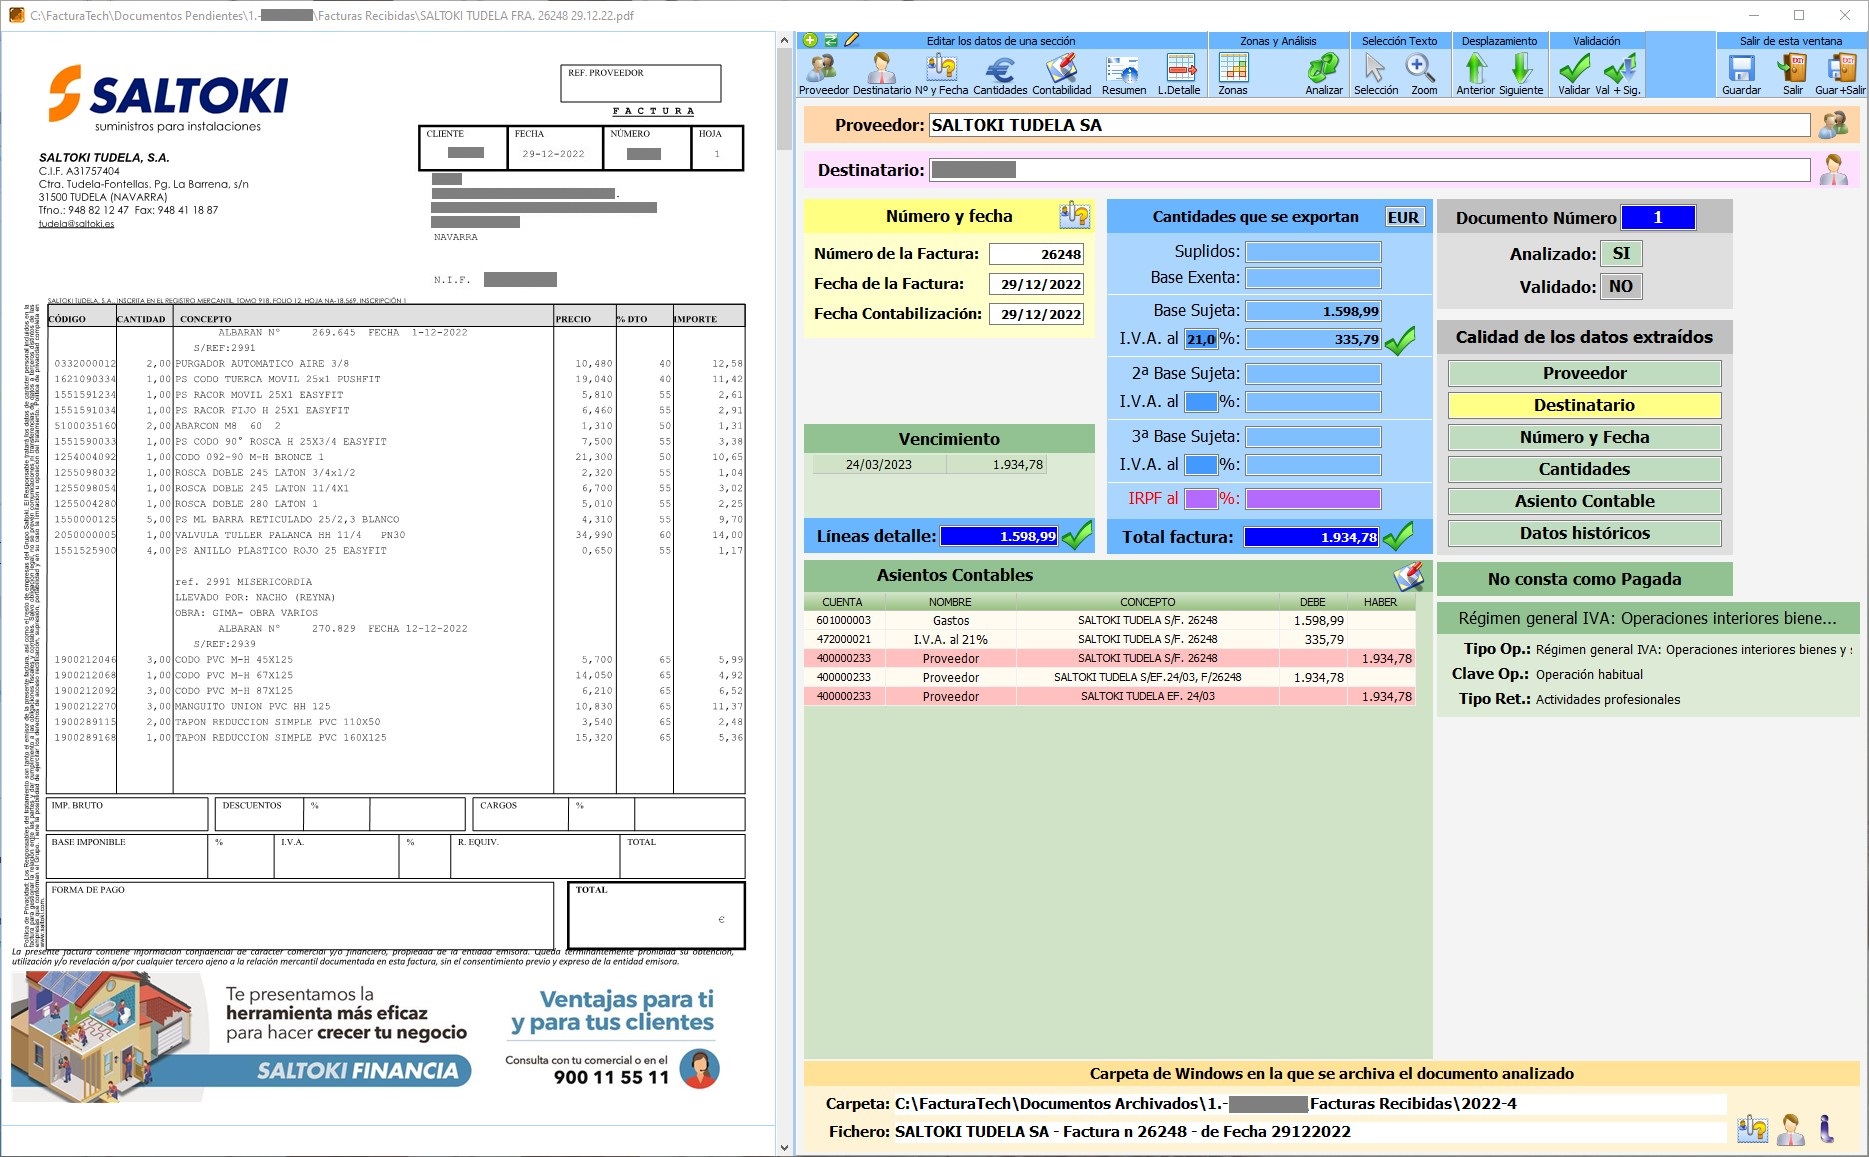Open the Proveedor section editor in toolbar
The width and height of the screenshot is (1869, 1157).
[823, 74]
